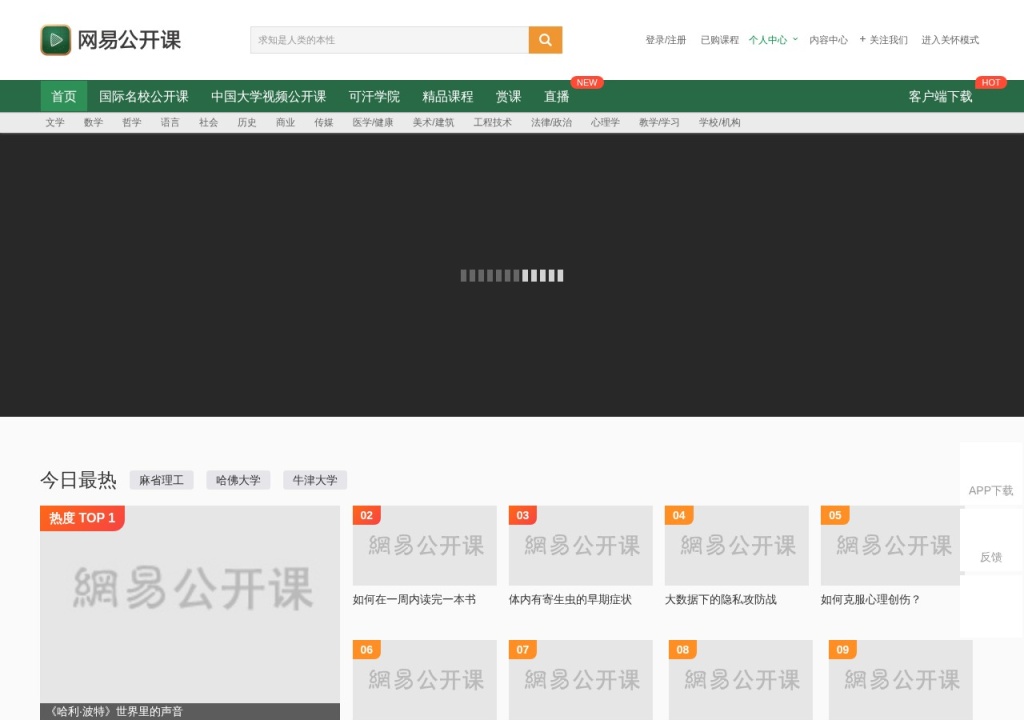Click the 热度 TOP 1 badge
The height and width of the screenshot is (720, 1024).
click(x=82, y=518)
